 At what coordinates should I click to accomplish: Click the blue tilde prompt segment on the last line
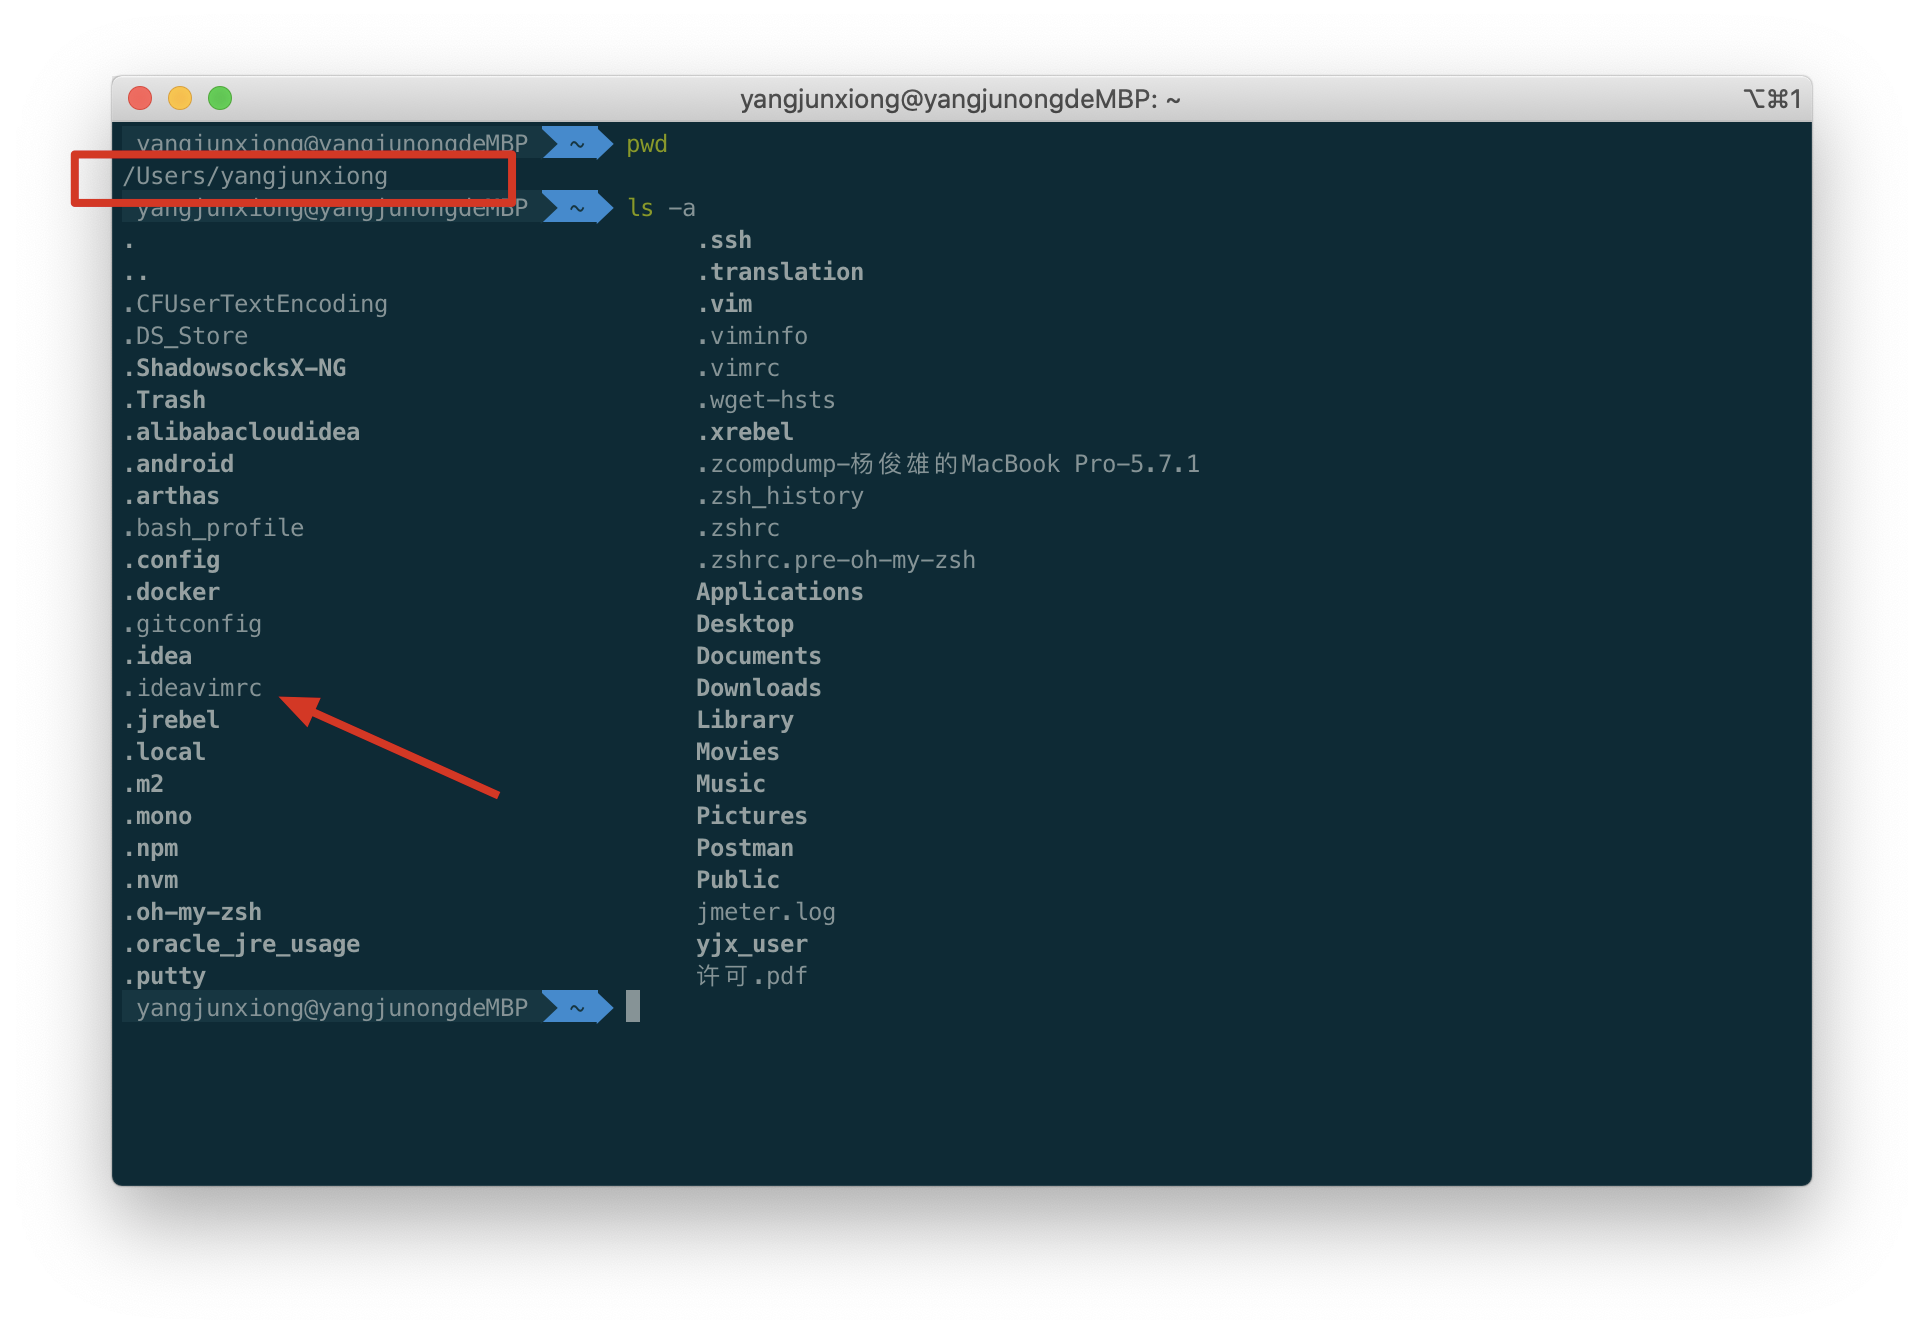577,1007
